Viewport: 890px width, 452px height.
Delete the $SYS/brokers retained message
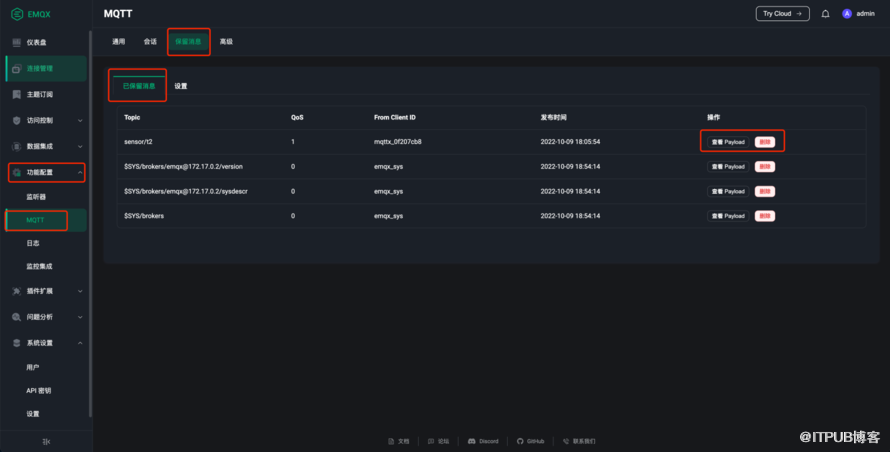point(765,215)
